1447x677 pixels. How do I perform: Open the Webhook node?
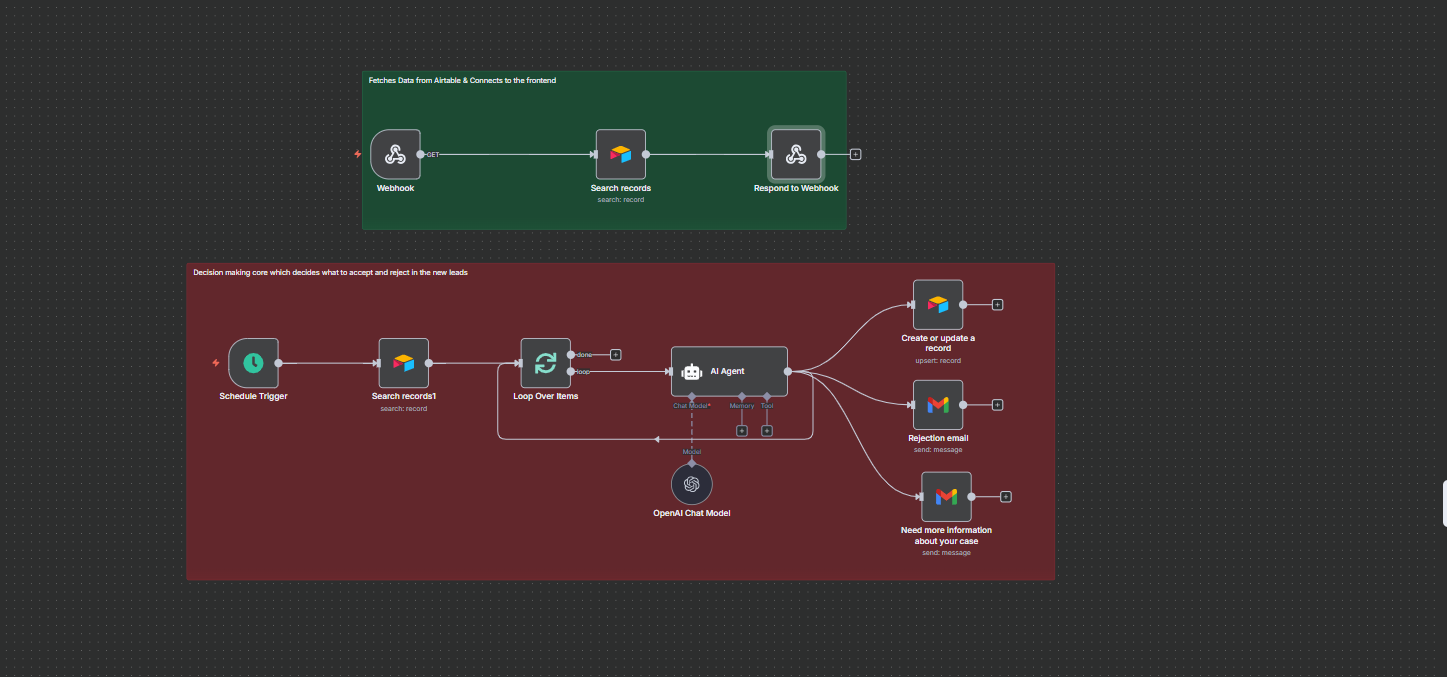click(x=395, y=154)
